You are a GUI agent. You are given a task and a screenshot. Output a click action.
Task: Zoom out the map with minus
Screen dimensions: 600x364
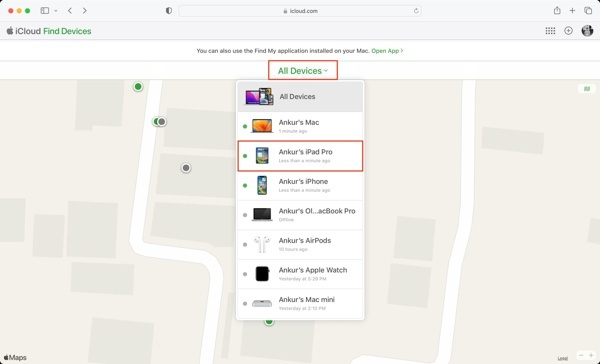point(581,356)
